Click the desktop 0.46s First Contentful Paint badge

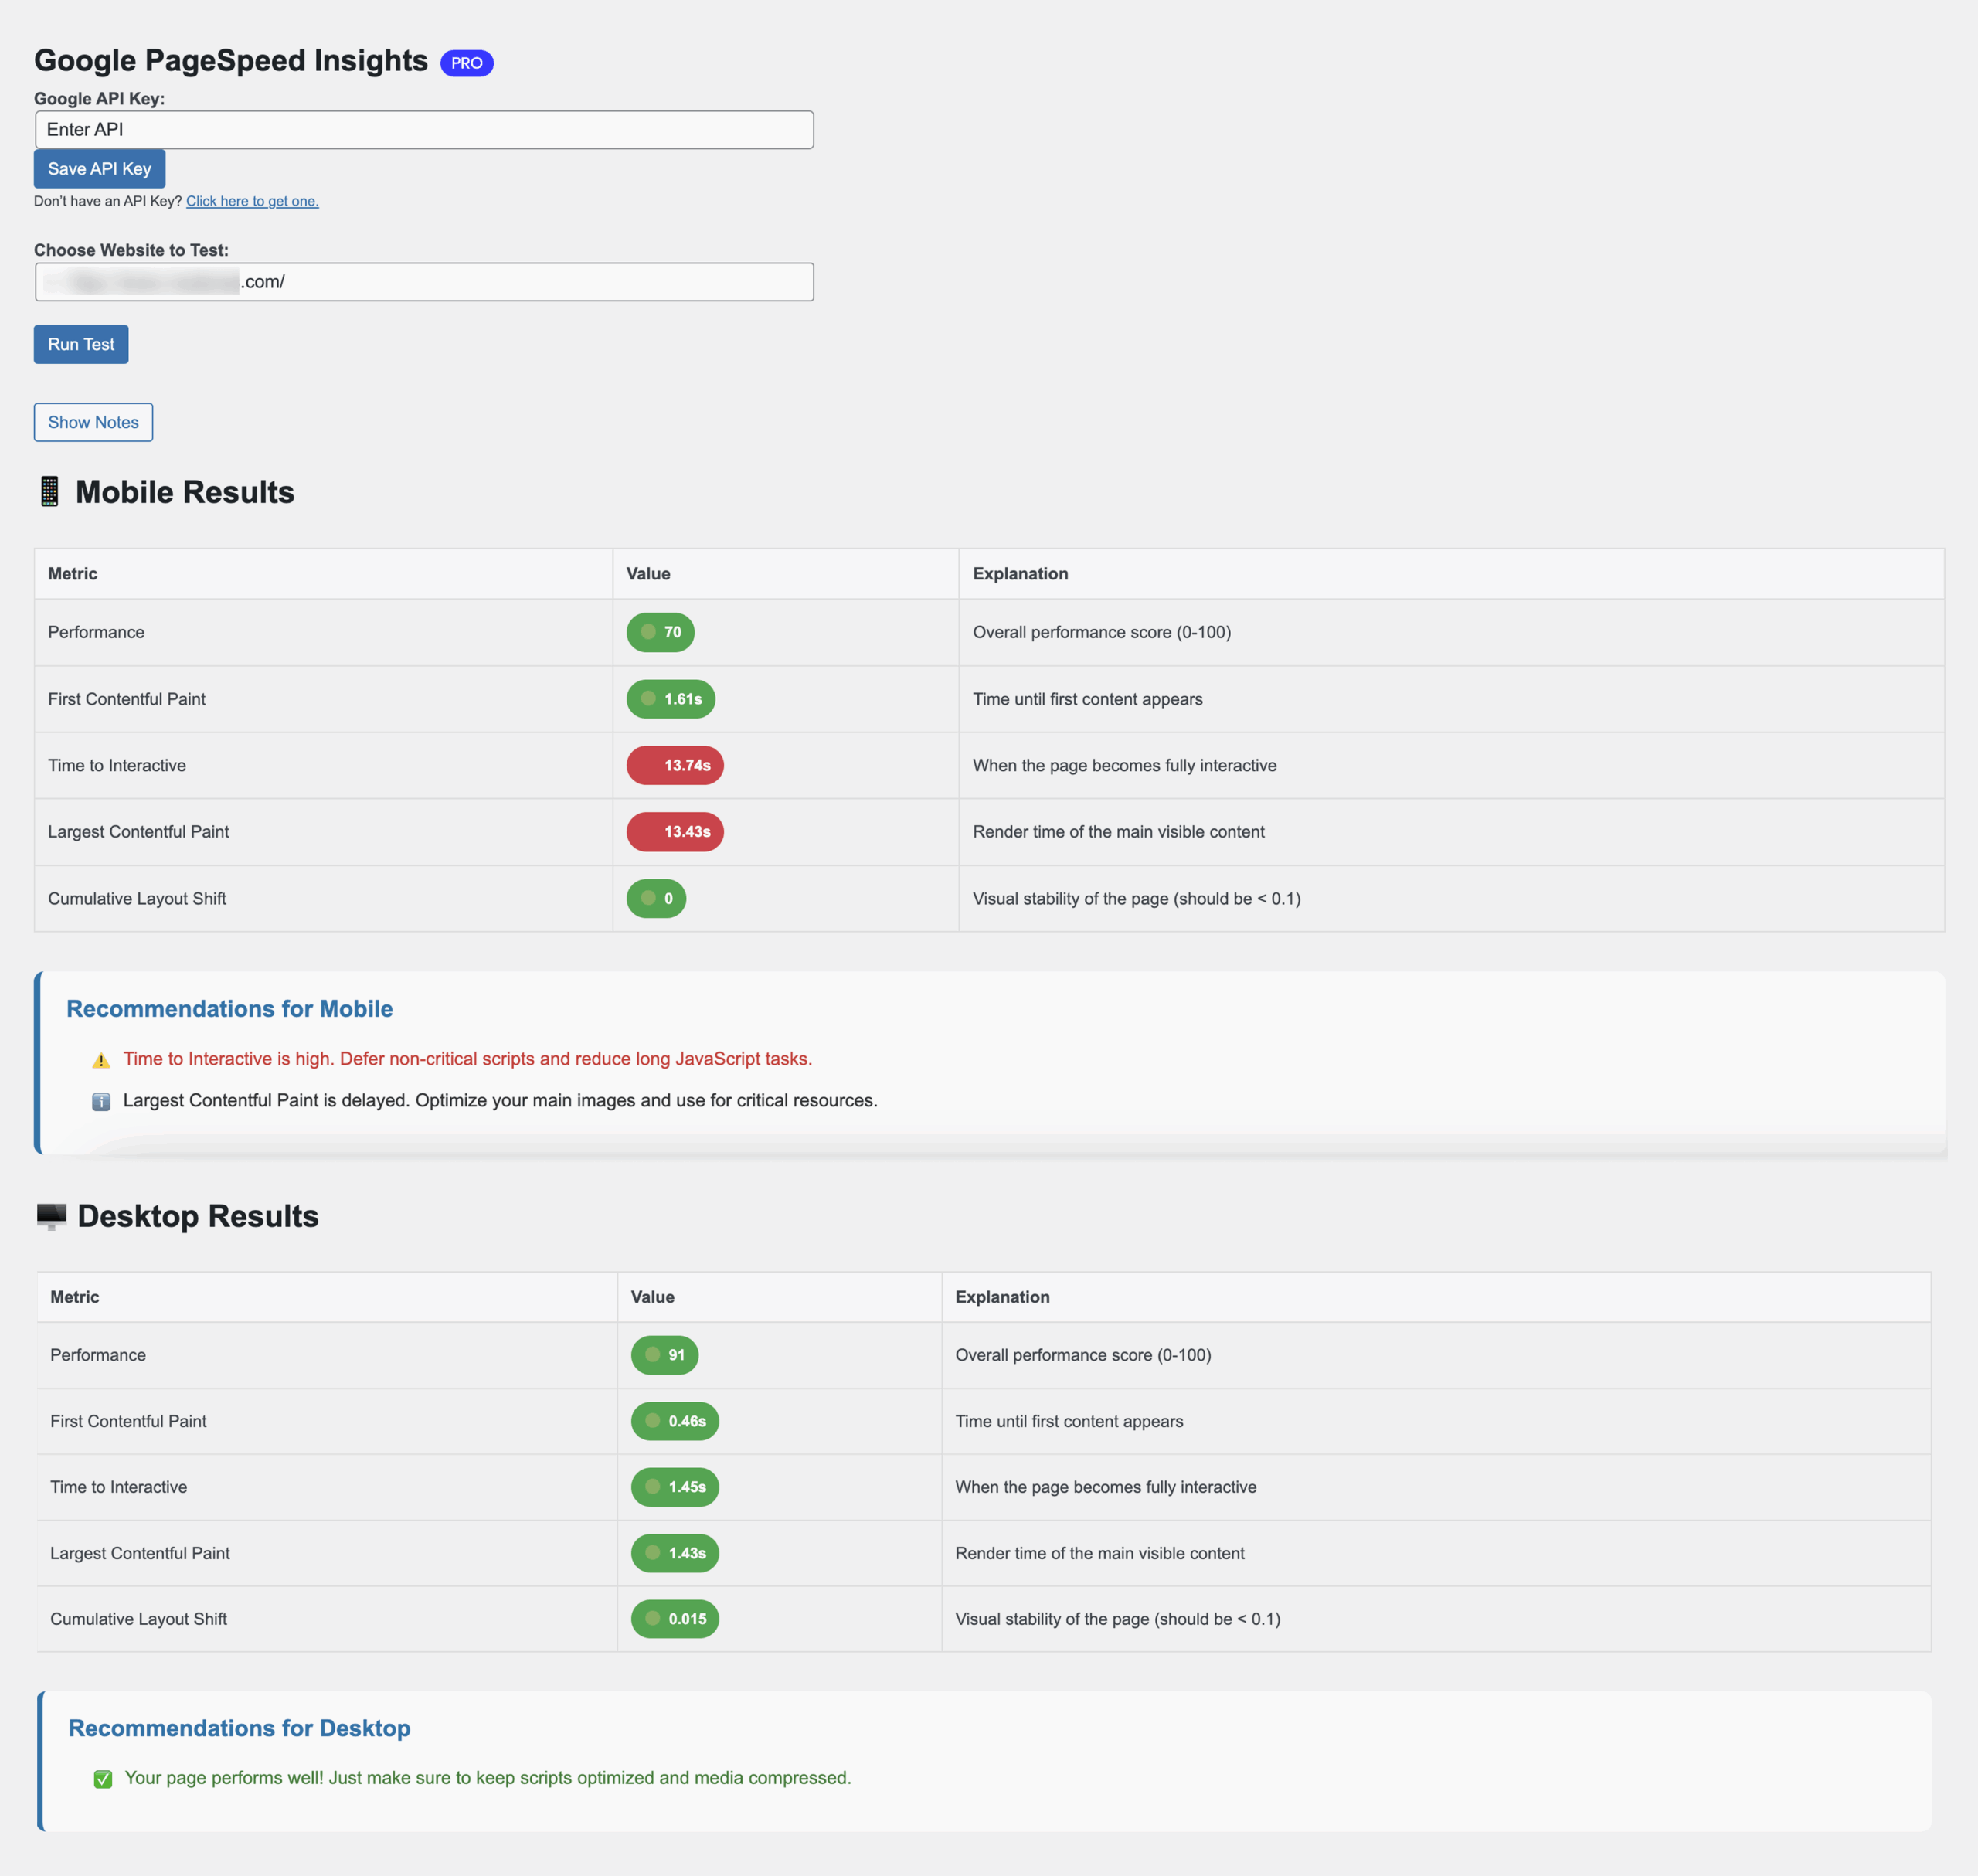pyautogui.click(x=675, y=1421)
